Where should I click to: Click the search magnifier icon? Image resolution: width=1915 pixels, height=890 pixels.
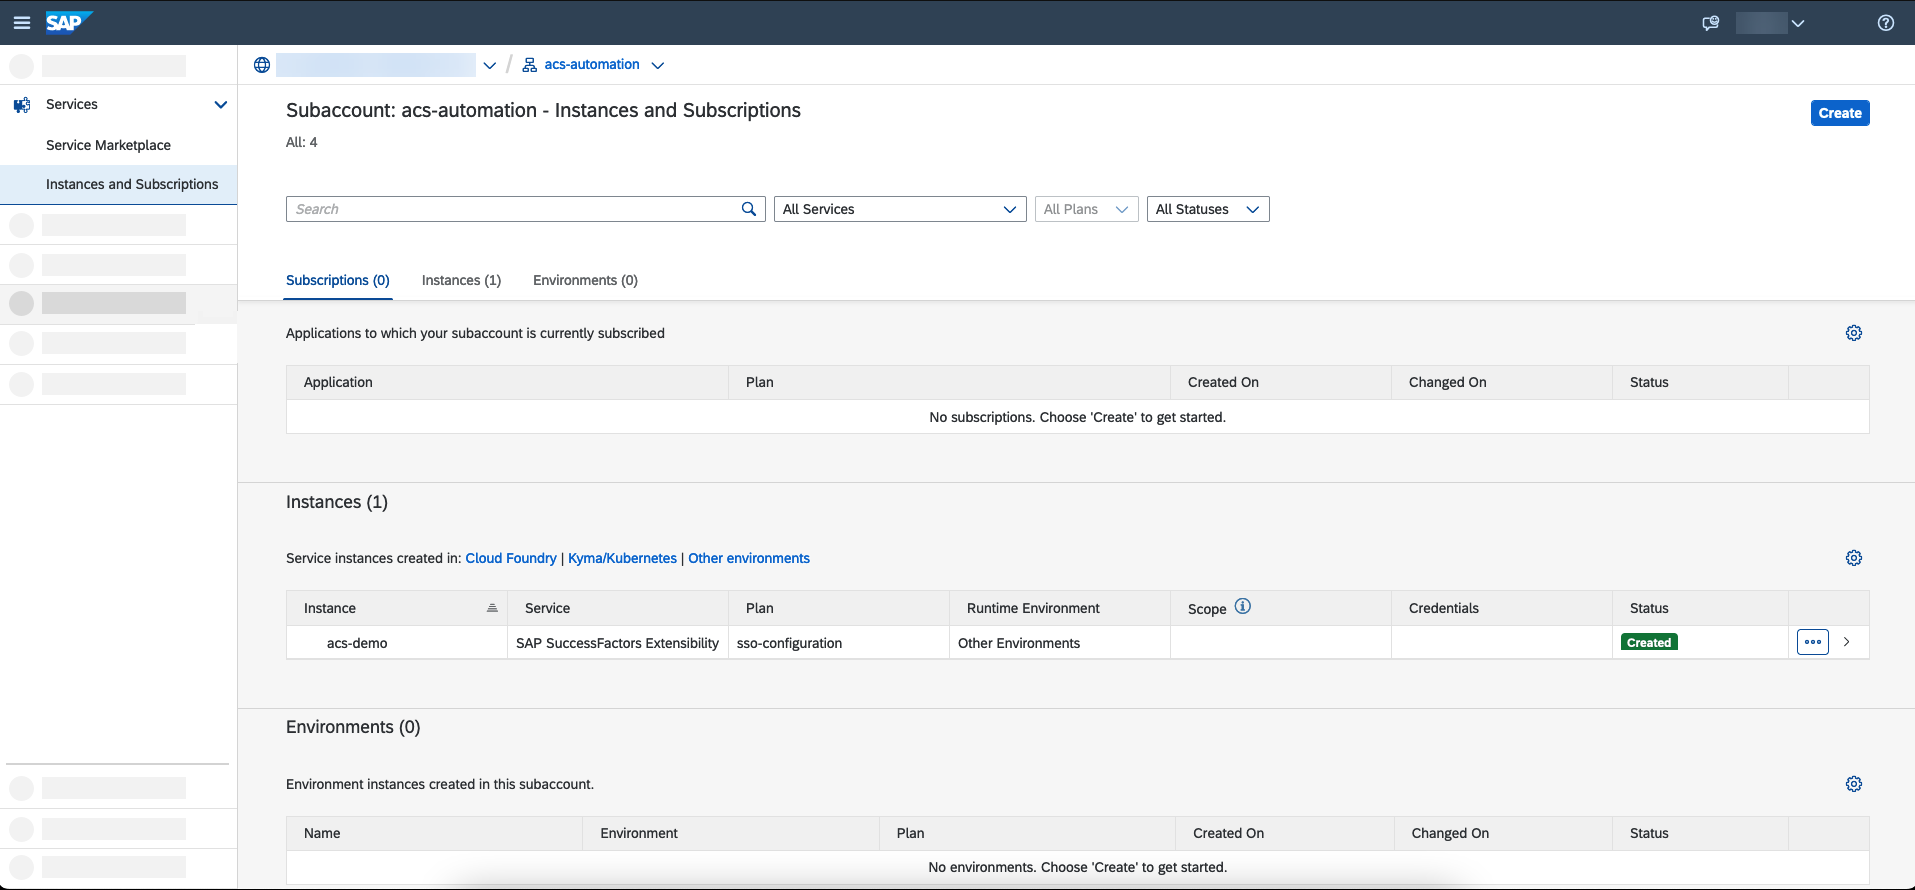pos(749,209)
